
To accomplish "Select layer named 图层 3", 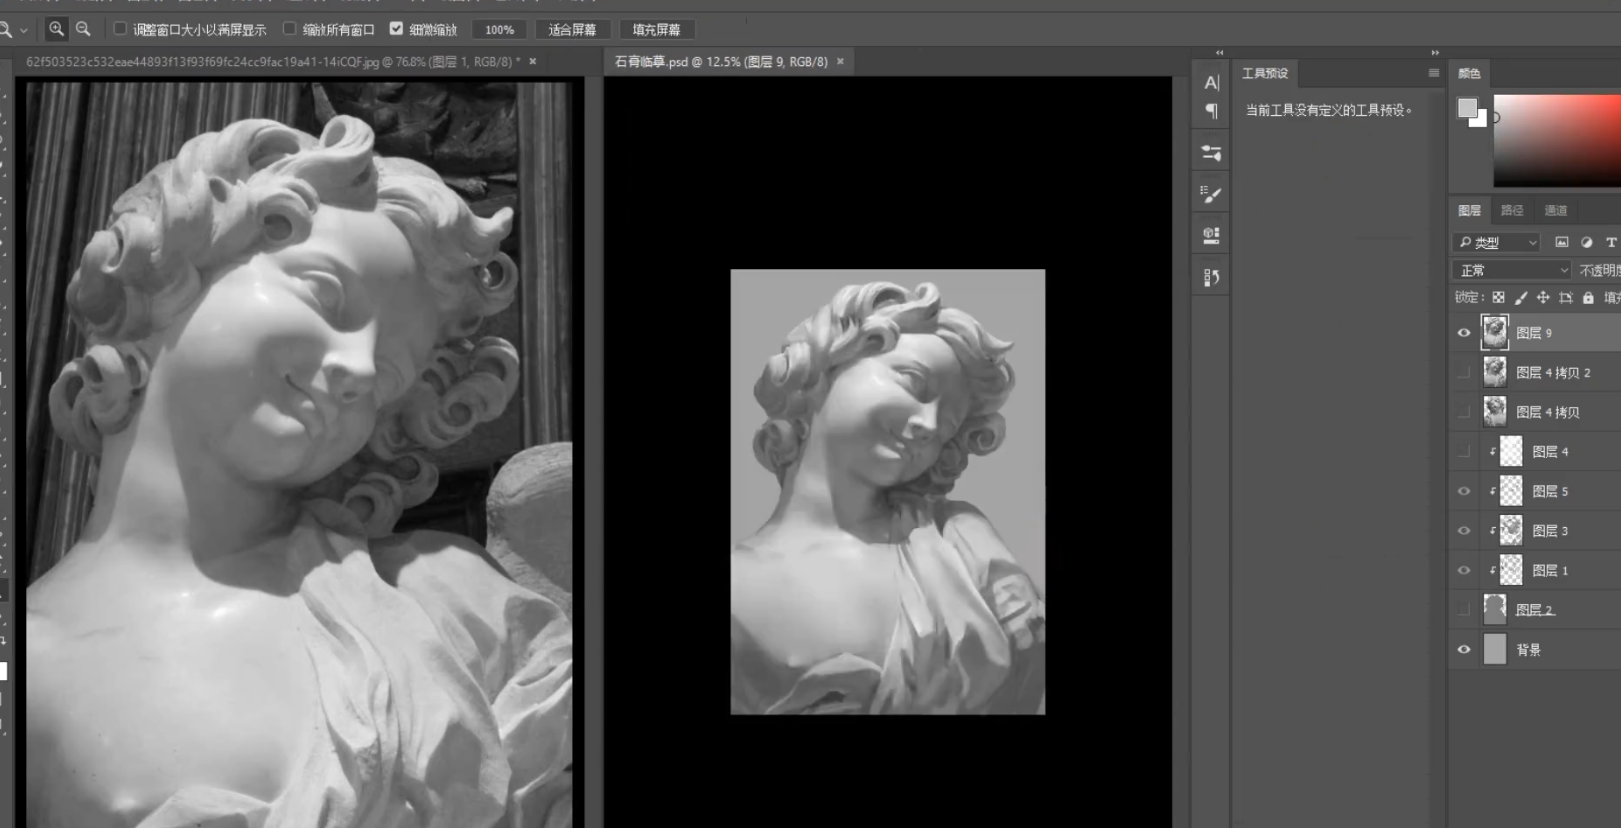I will coord(1550,530).
